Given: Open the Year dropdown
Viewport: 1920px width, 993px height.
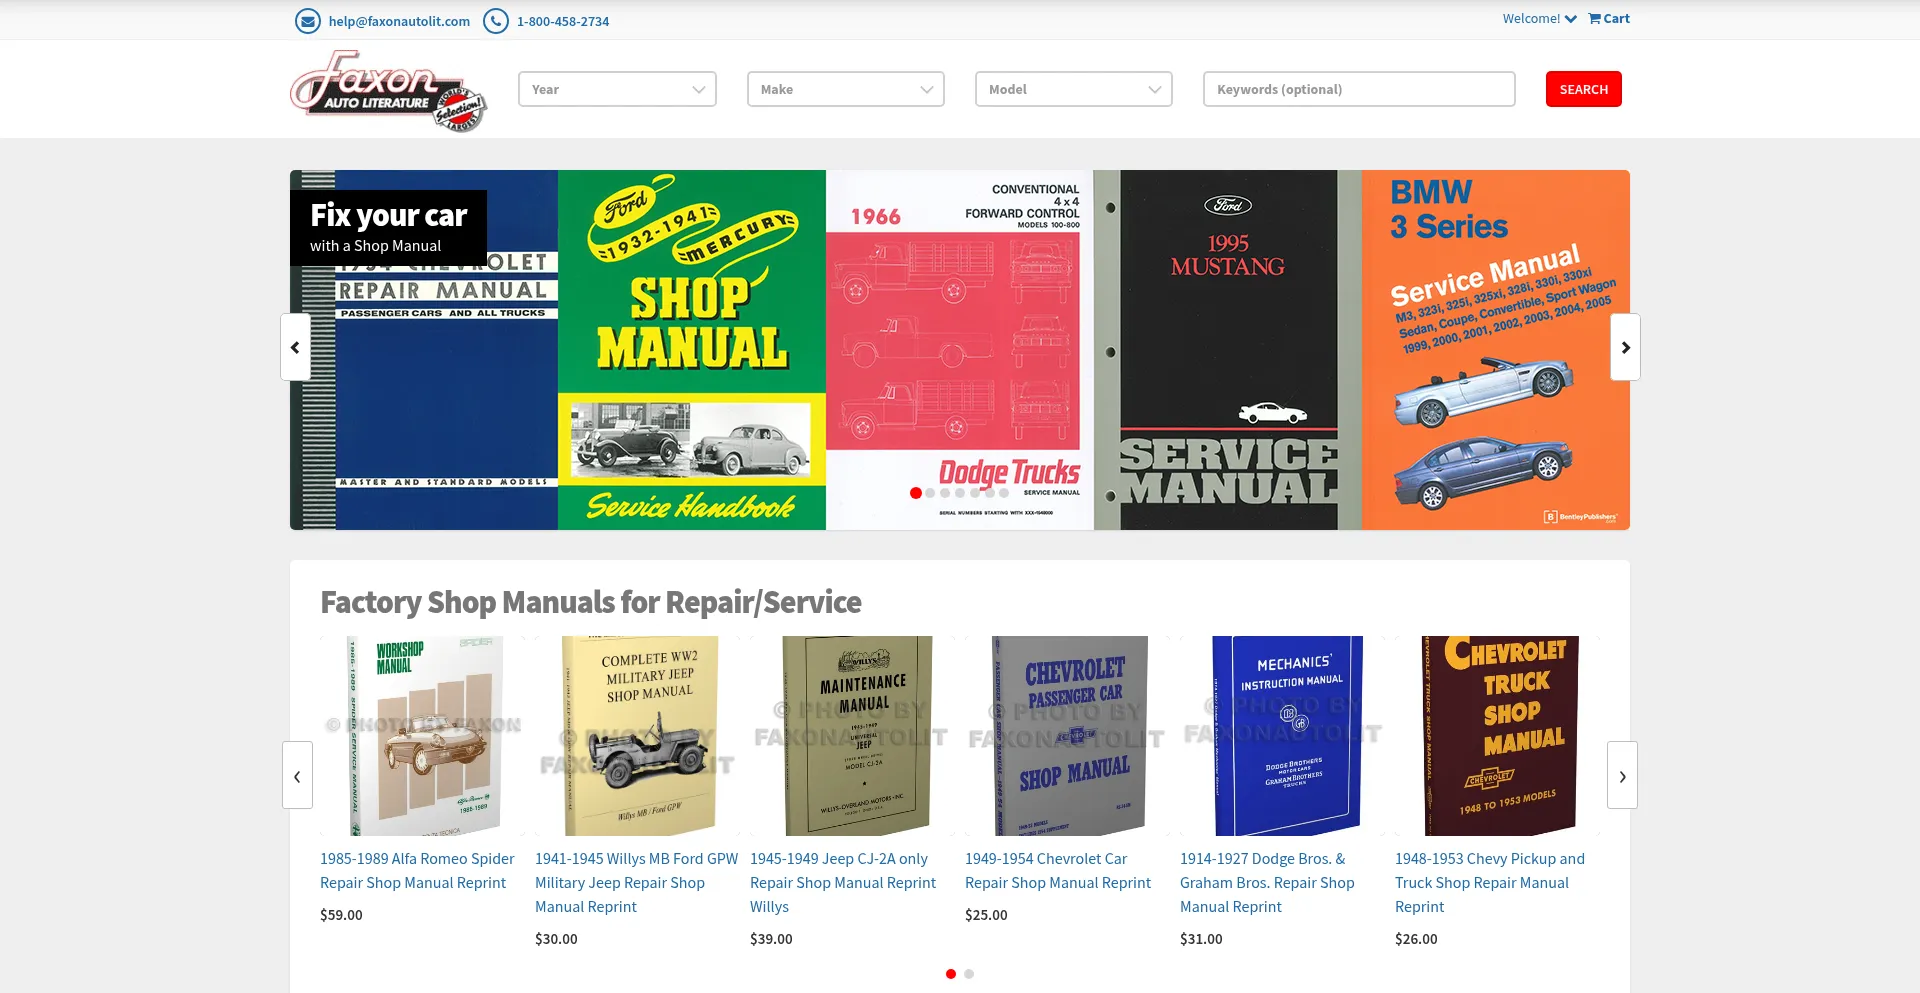Looking at the screenshot, I should click(x=617, y=89).
